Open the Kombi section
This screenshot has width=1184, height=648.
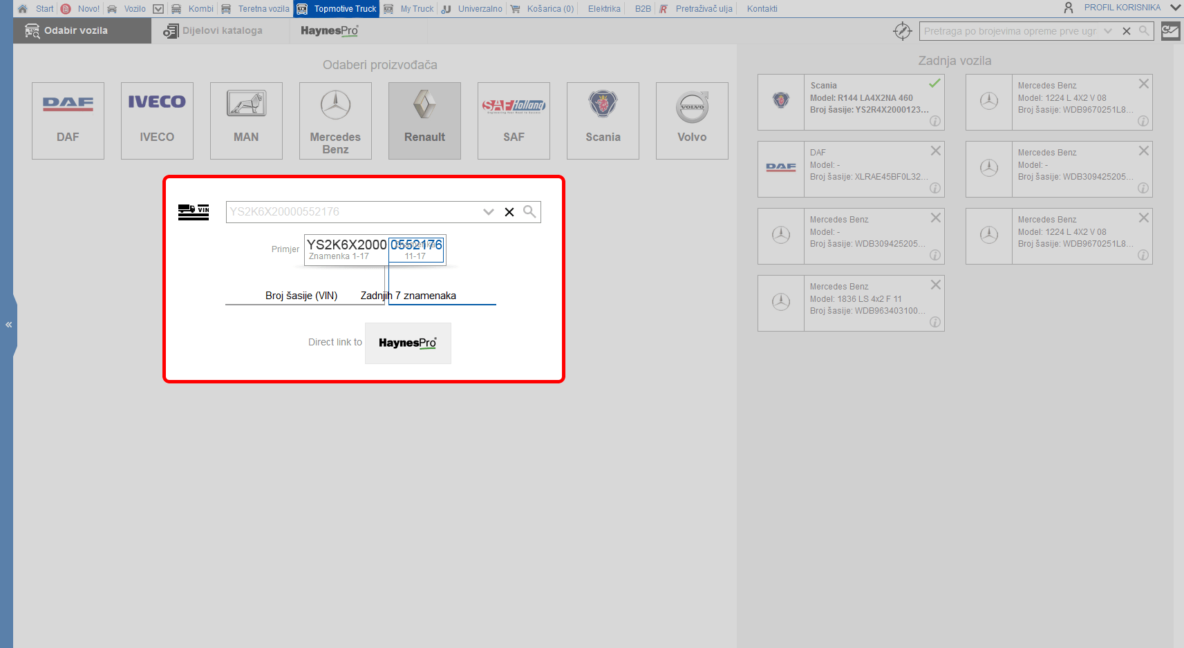pyautogui.click(x=201, y=9)
